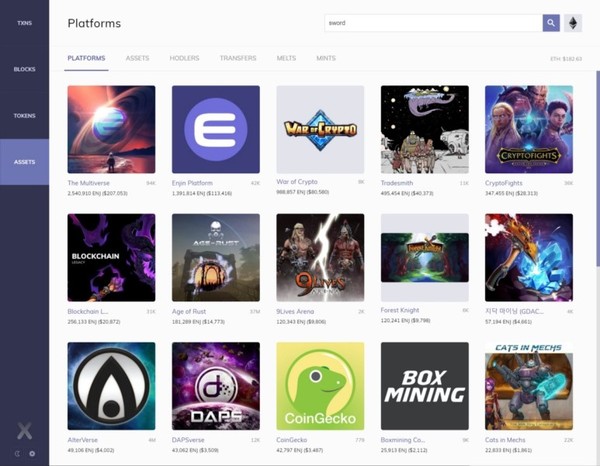Click '495,454 ENJ ($40,373)' value
This screenshot has height=466, width=600.
[407, 194]
